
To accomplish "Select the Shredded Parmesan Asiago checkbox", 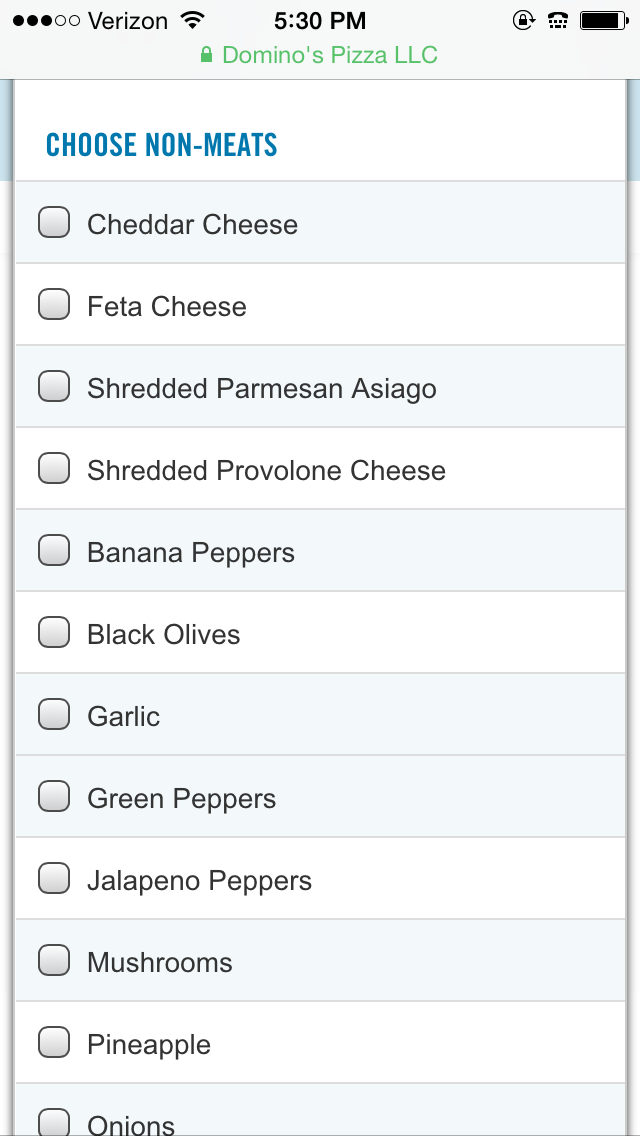I will pos(54,386).
